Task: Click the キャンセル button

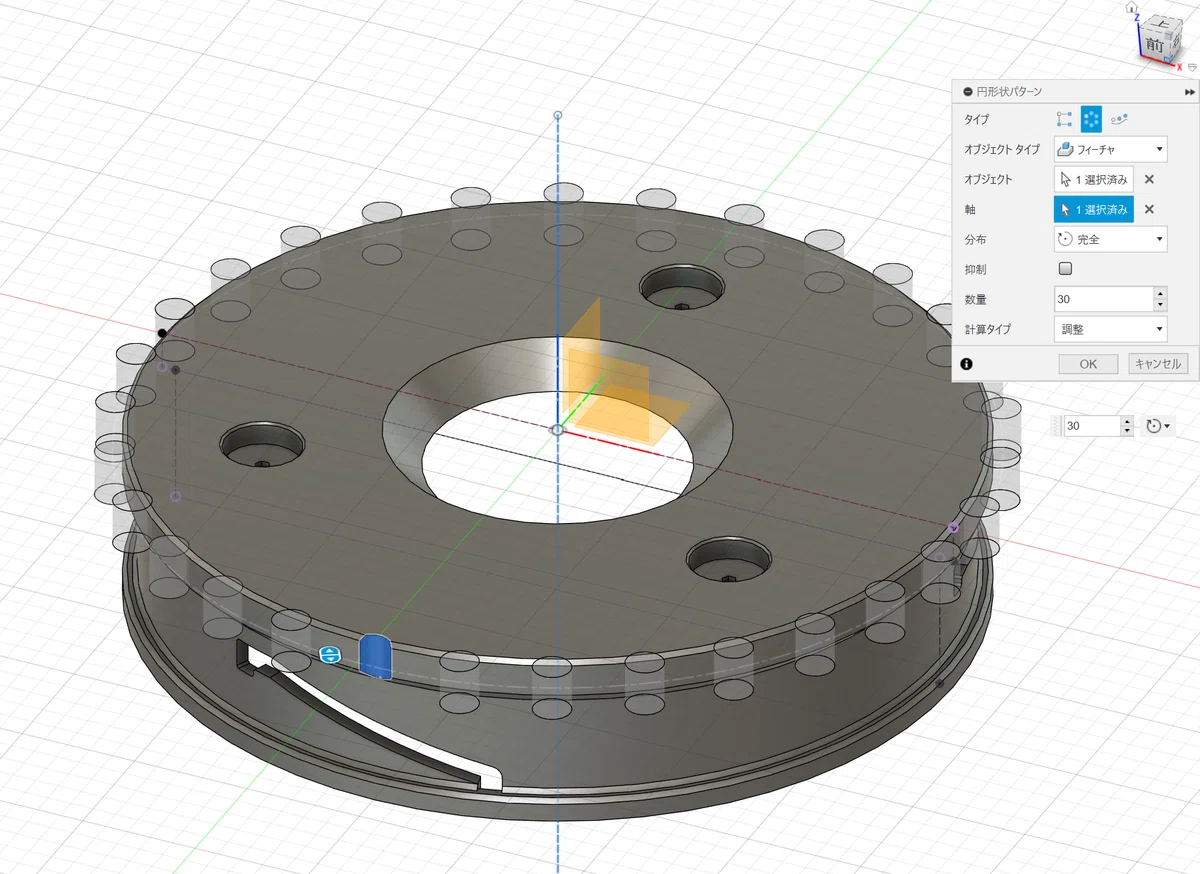Action: pos(1158,364)
